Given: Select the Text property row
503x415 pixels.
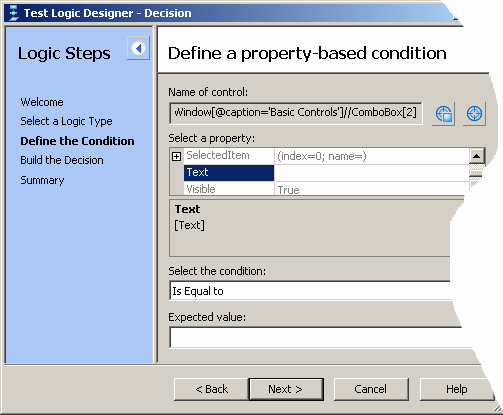Looking at the screenshot, I should (327, 173).
